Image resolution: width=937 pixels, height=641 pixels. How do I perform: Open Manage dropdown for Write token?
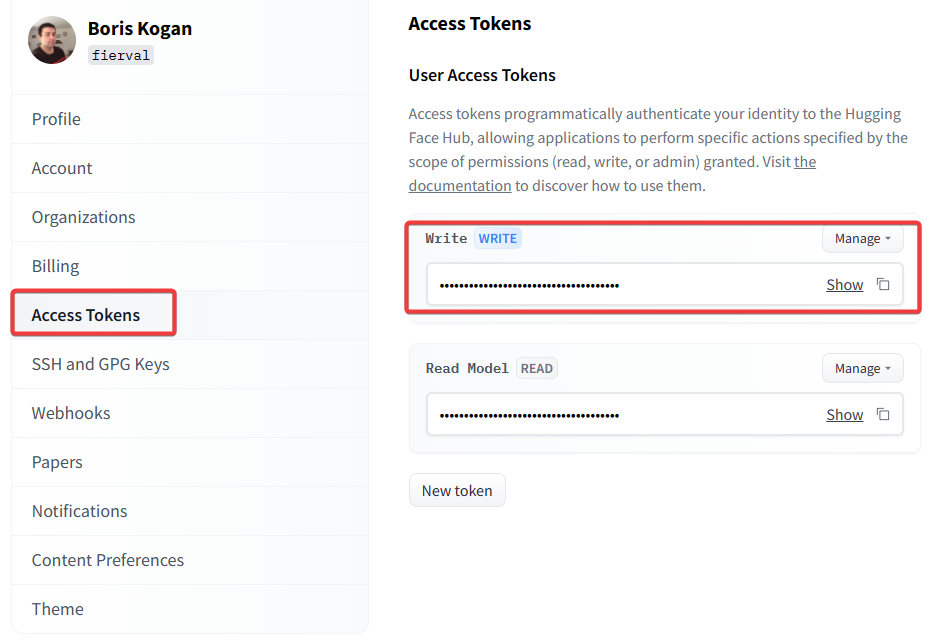tap(862, 239)
